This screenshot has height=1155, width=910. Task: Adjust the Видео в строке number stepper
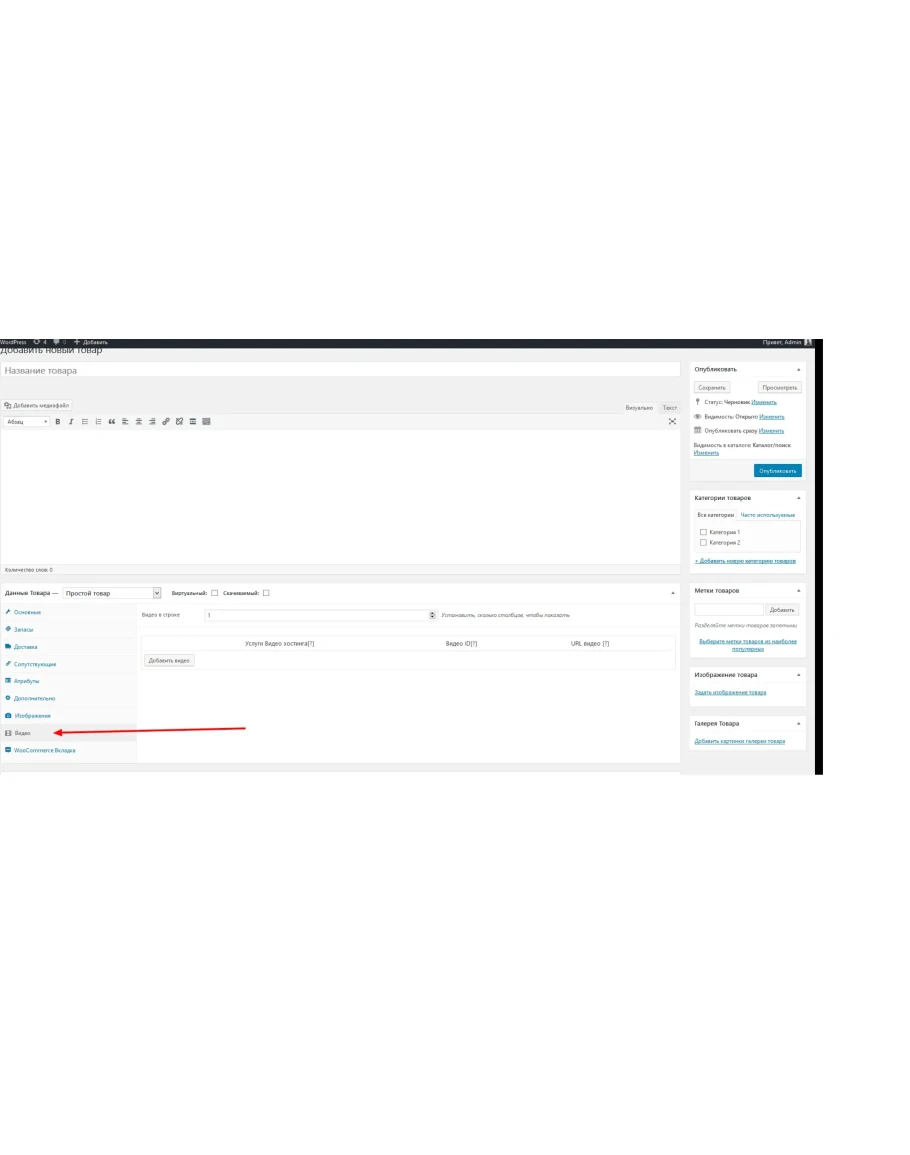(x=432, y=615)
